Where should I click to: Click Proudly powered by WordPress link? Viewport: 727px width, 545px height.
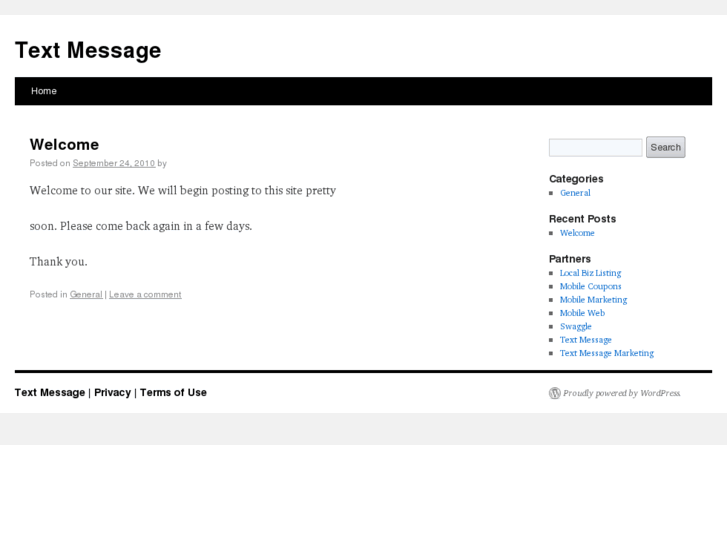621,393
